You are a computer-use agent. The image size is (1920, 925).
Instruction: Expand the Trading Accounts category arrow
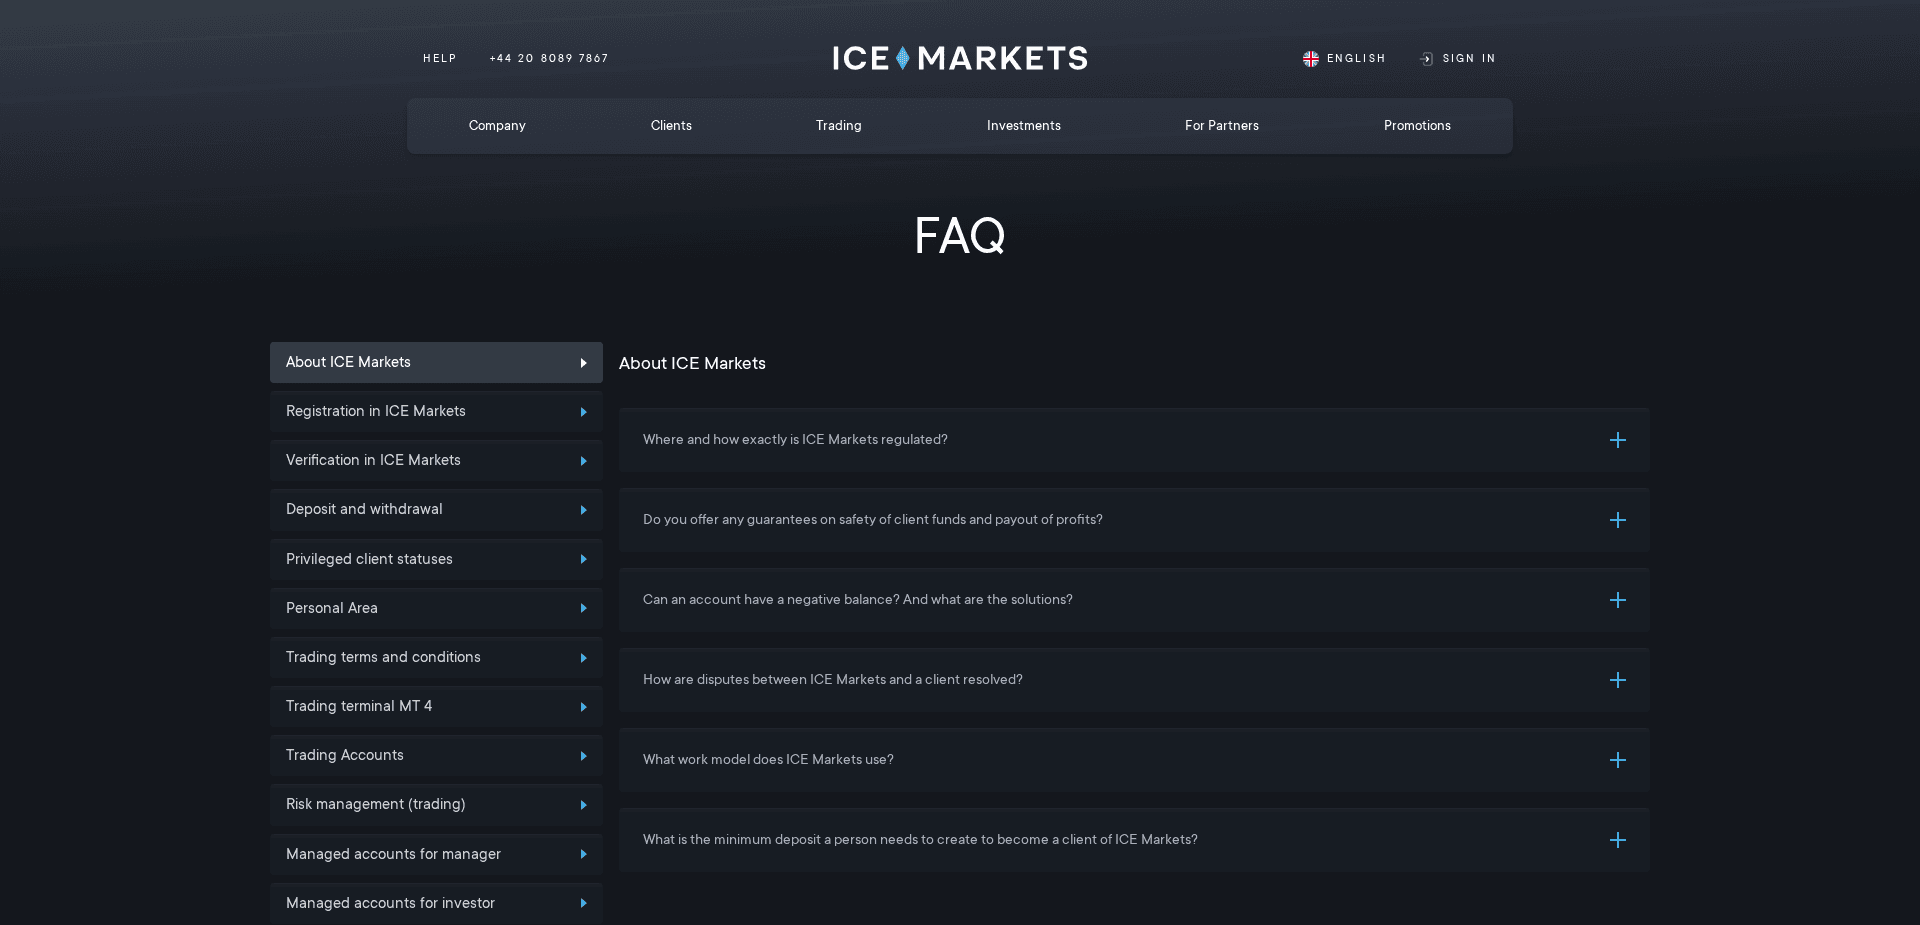pyautogui.click(x=584, y=756)
